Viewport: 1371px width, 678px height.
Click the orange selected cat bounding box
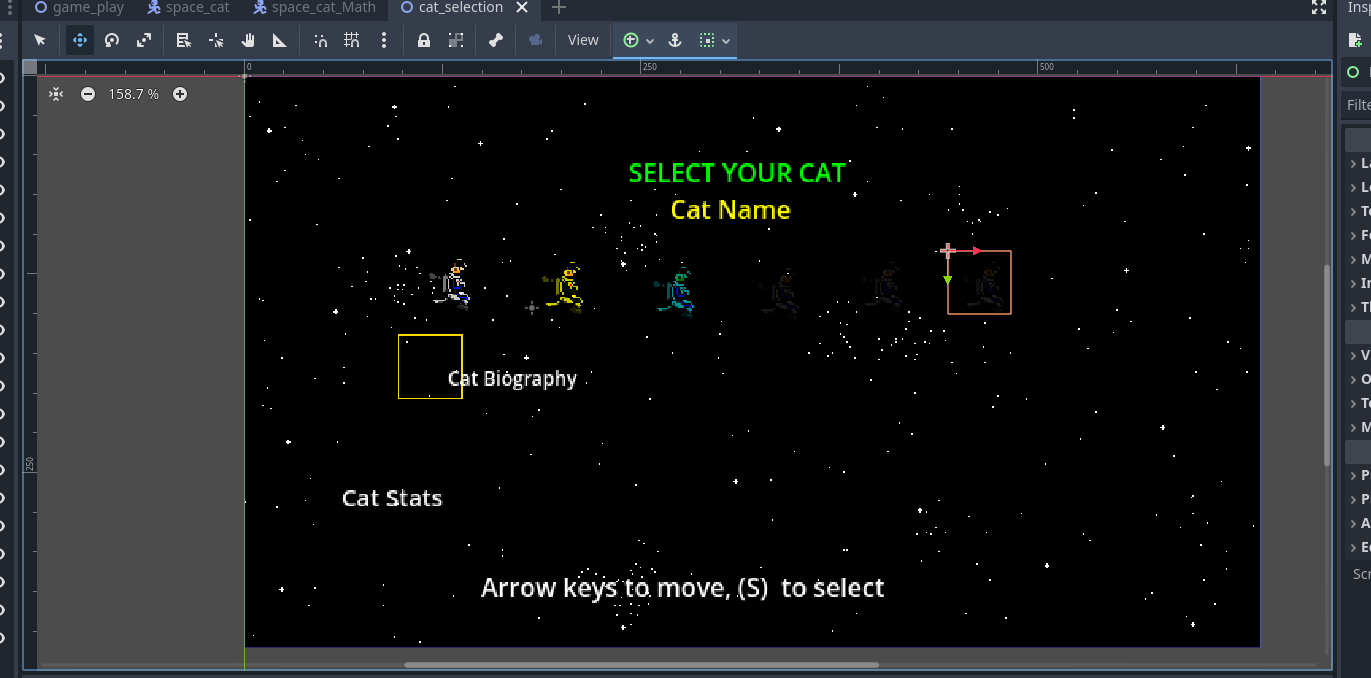pos(980,283)
